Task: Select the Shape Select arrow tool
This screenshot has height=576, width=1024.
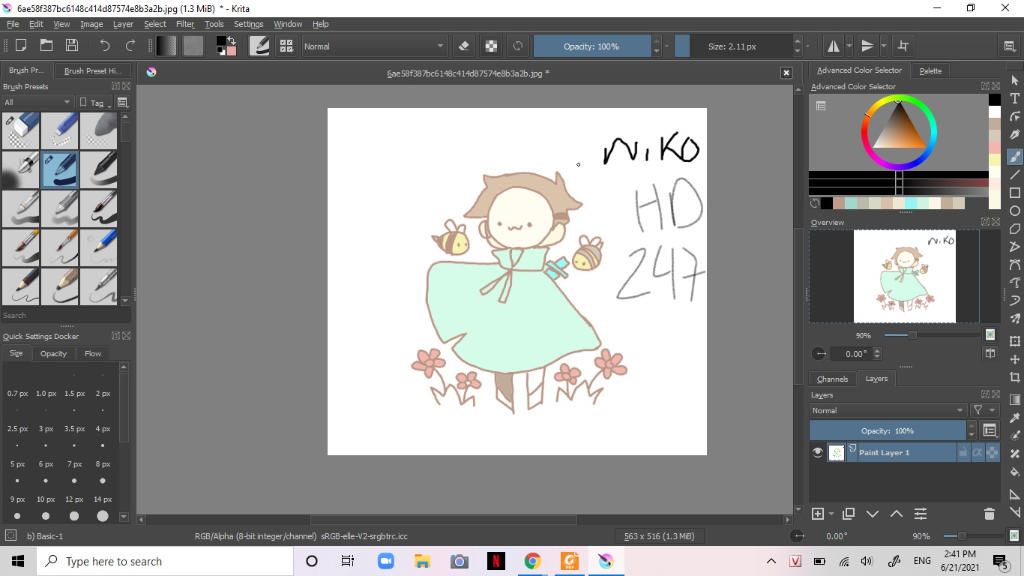Action: 1014,80
